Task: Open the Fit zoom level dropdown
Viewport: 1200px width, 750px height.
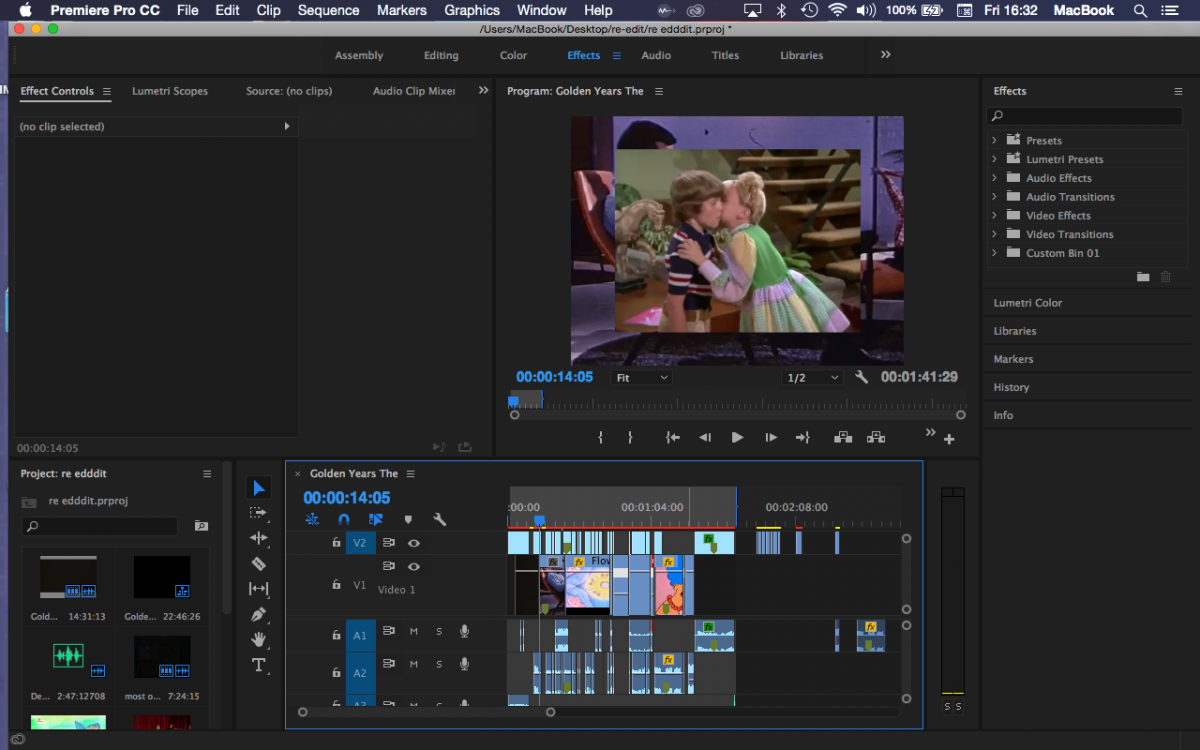Action: [641, 378]
